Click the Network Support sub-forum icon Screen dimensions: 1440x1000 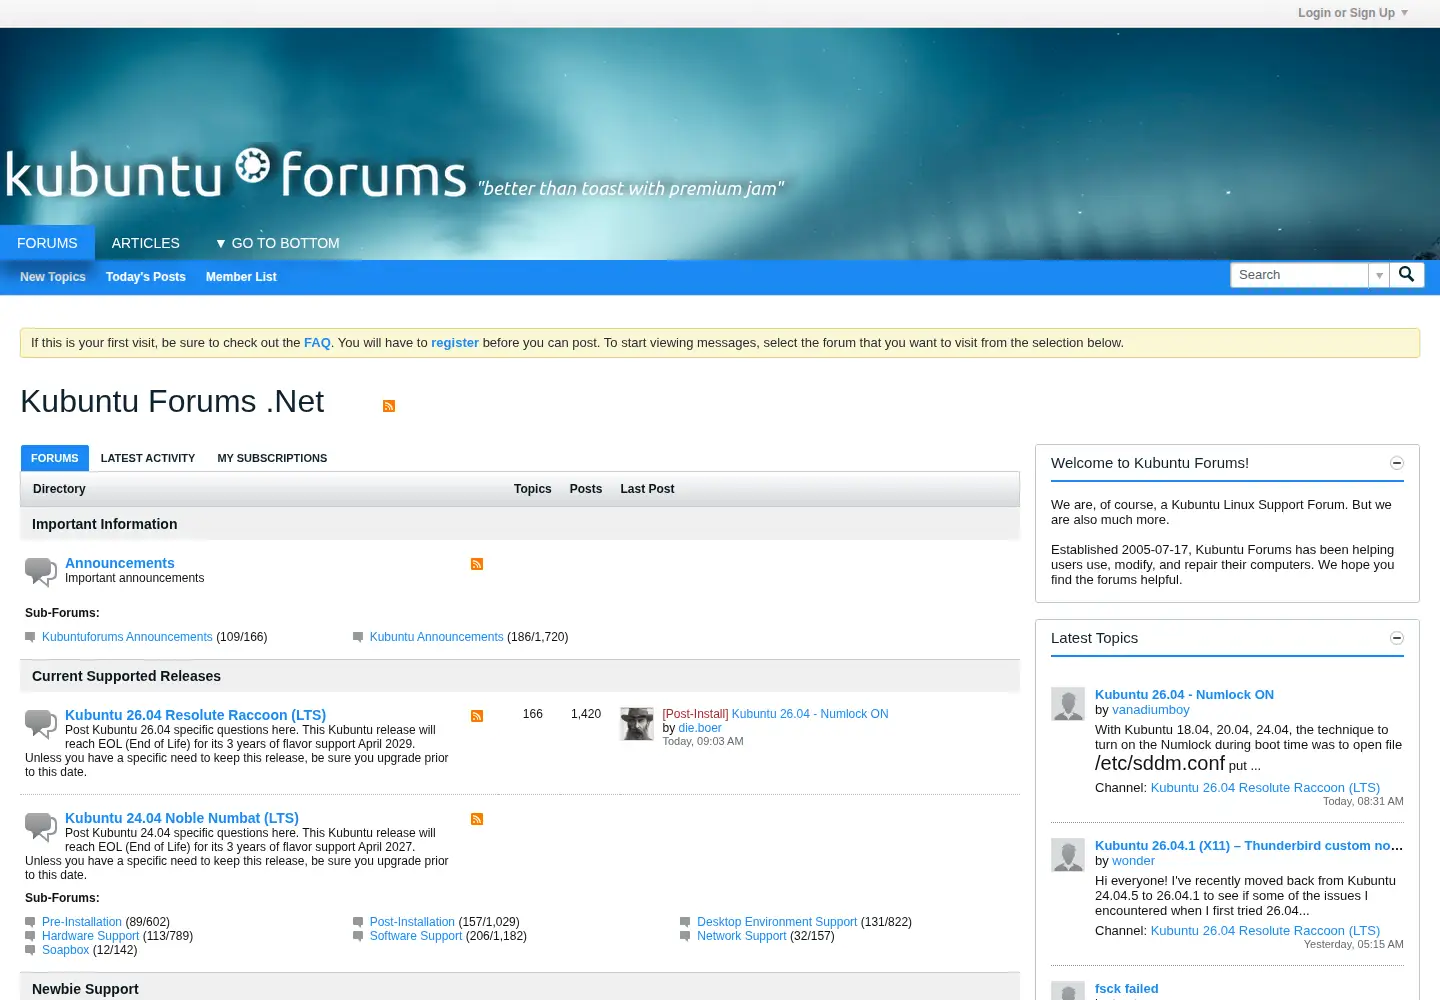pos(685,936)
